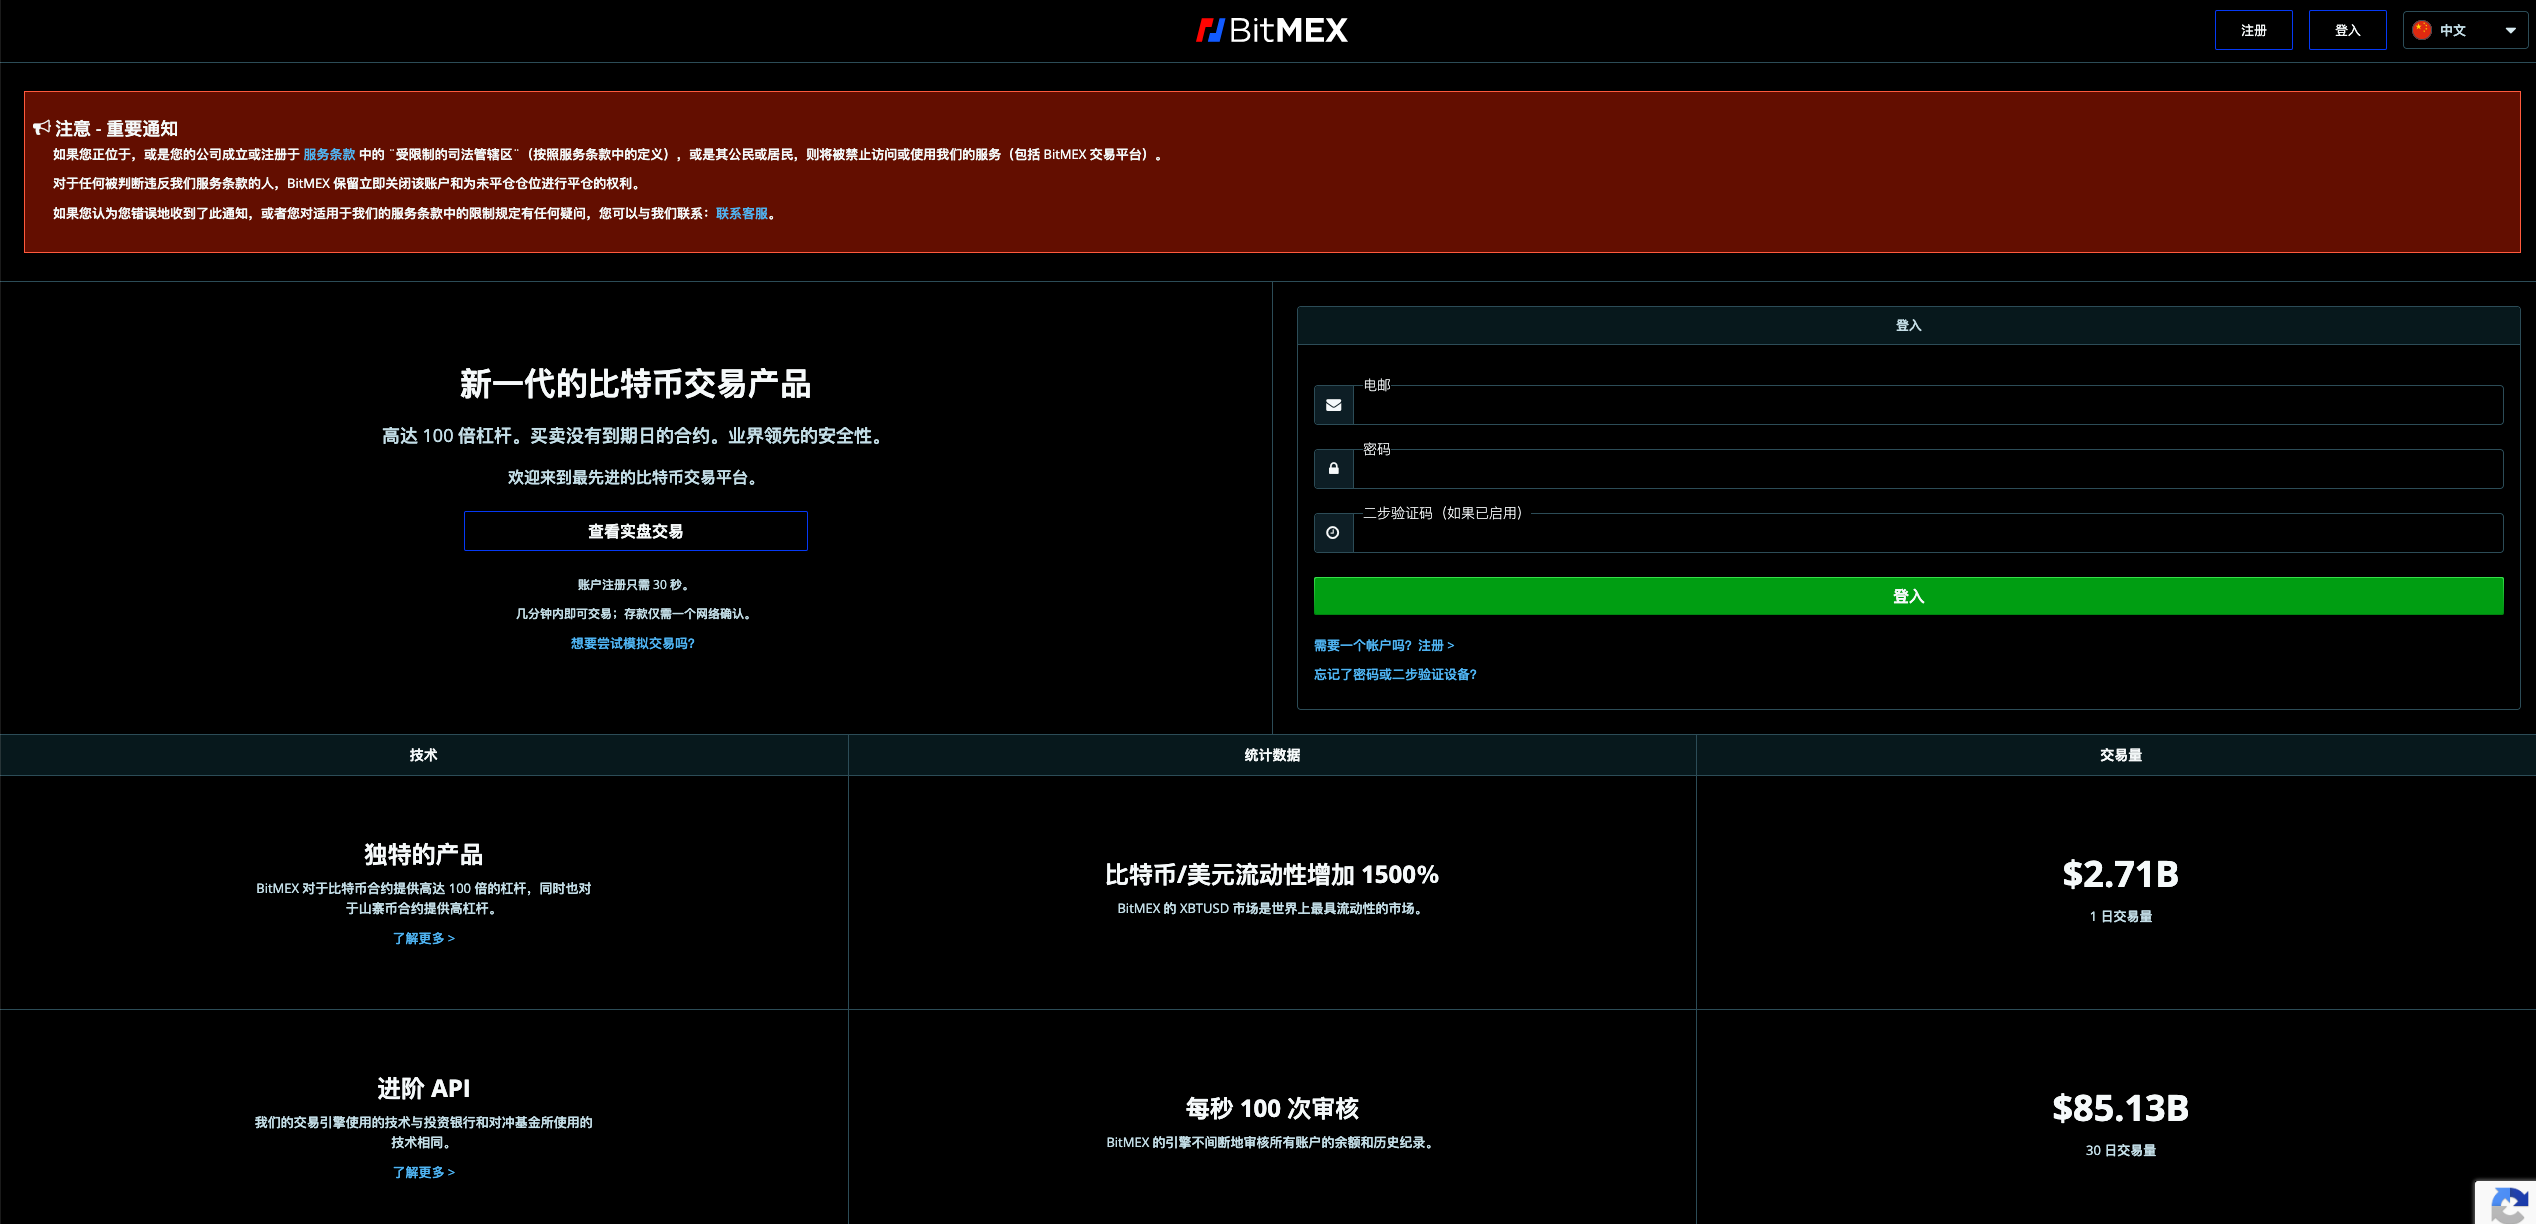The image size is (2536, 1224).
Task: Click 账户注册只需 30 秒 text
Action: coord(634,584)
